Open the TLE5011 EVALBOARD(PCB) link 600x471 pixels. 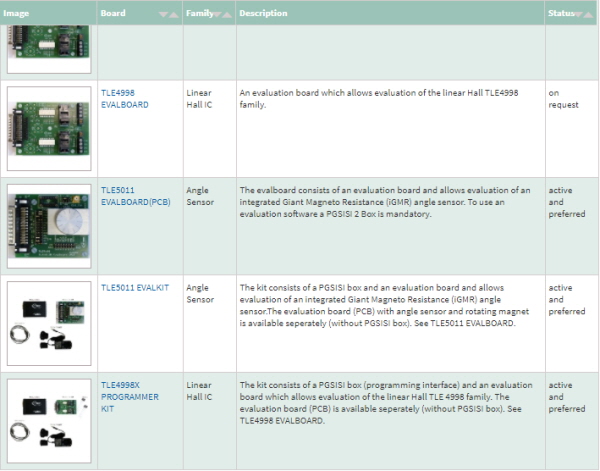click(x=135, y=196)
